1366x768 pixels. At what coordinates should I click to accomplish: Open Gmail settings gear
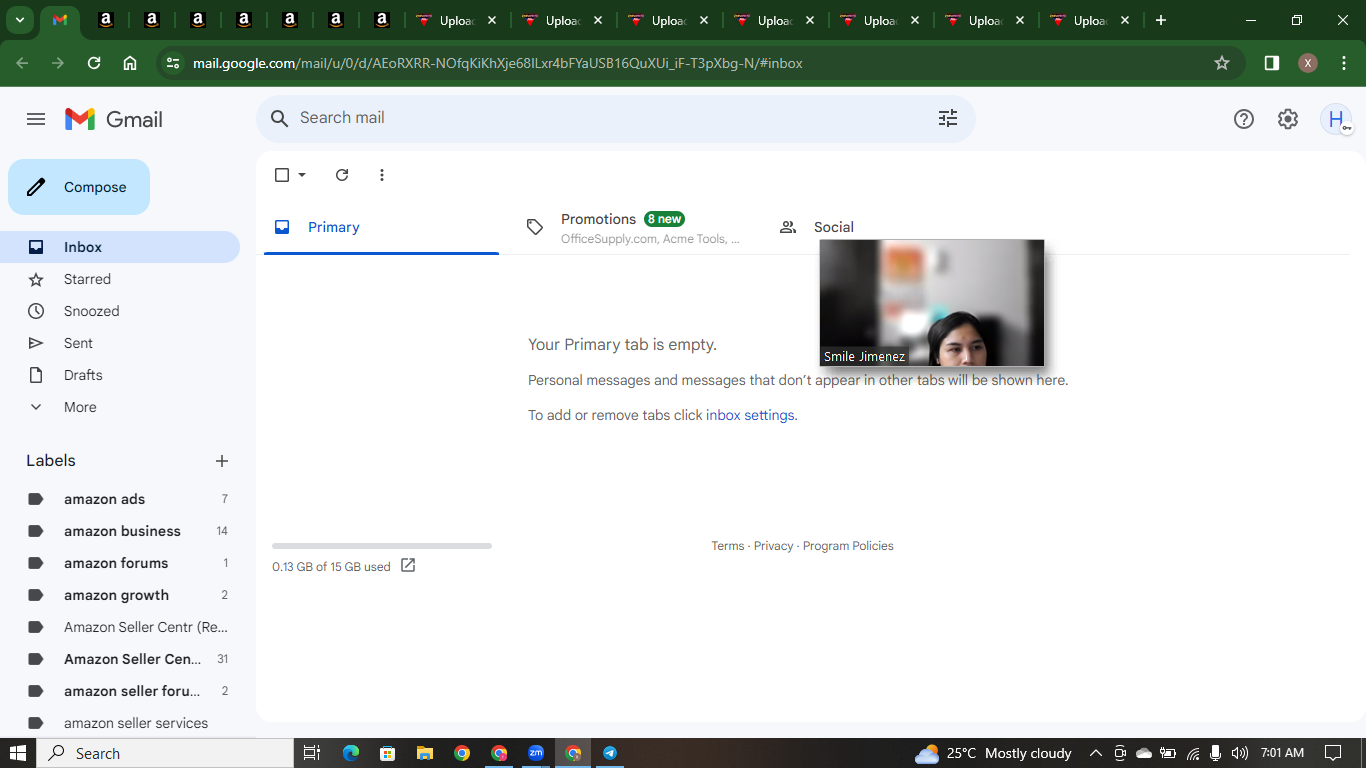(1288, 119)
